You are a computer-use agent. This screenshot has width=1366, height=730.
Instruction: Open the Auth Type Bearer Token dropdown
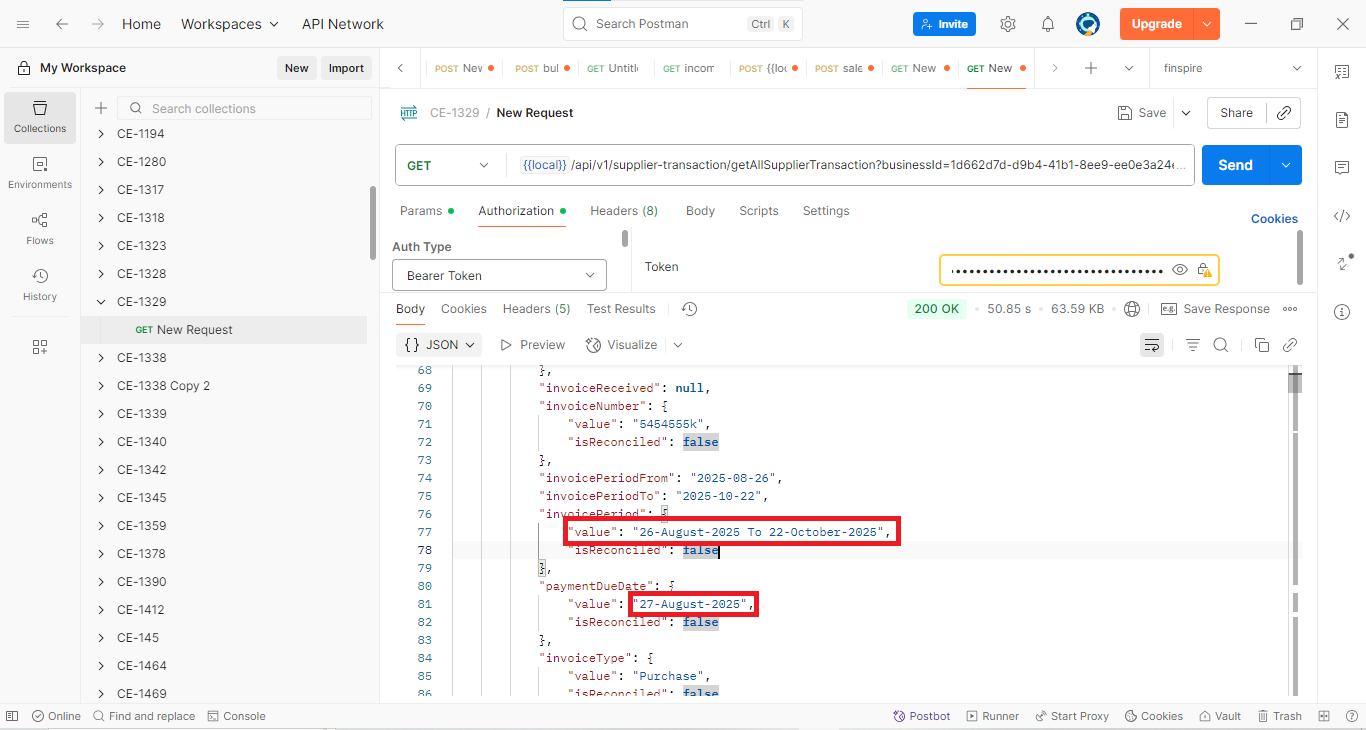[499, 275]
